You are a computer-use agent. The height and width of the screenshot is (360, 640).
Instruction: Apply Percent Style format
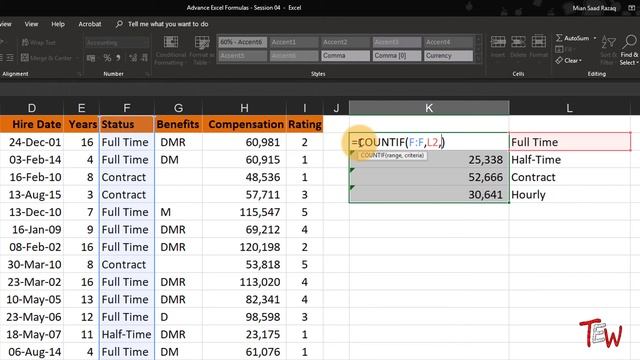coord(107,58)
